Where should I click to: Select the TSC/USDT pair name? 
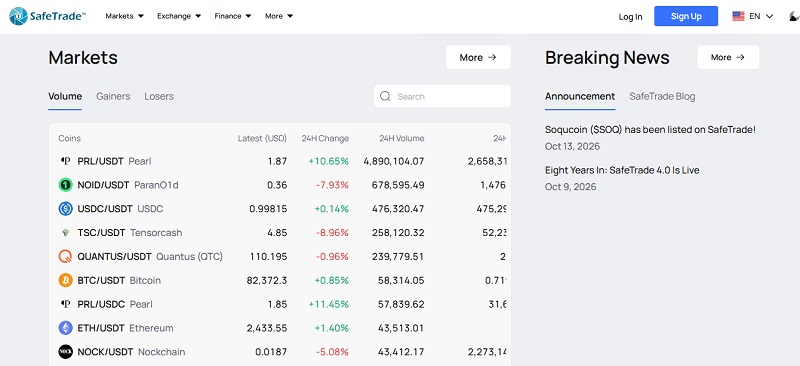pos(102,233)
